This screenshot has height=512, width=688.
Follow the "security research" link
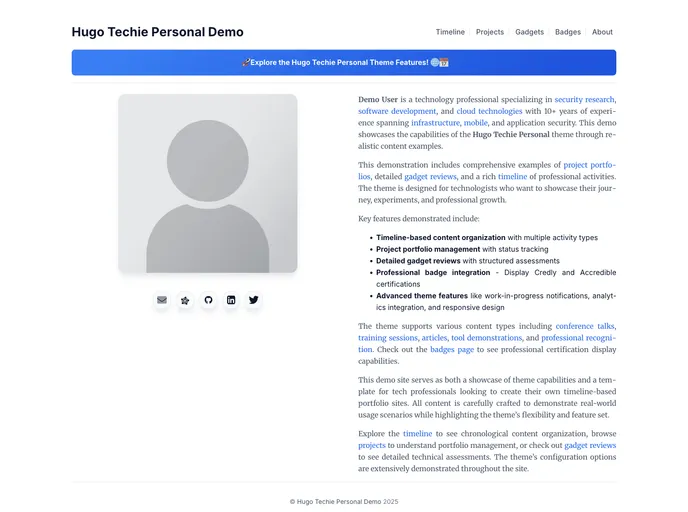click(585, 100)
